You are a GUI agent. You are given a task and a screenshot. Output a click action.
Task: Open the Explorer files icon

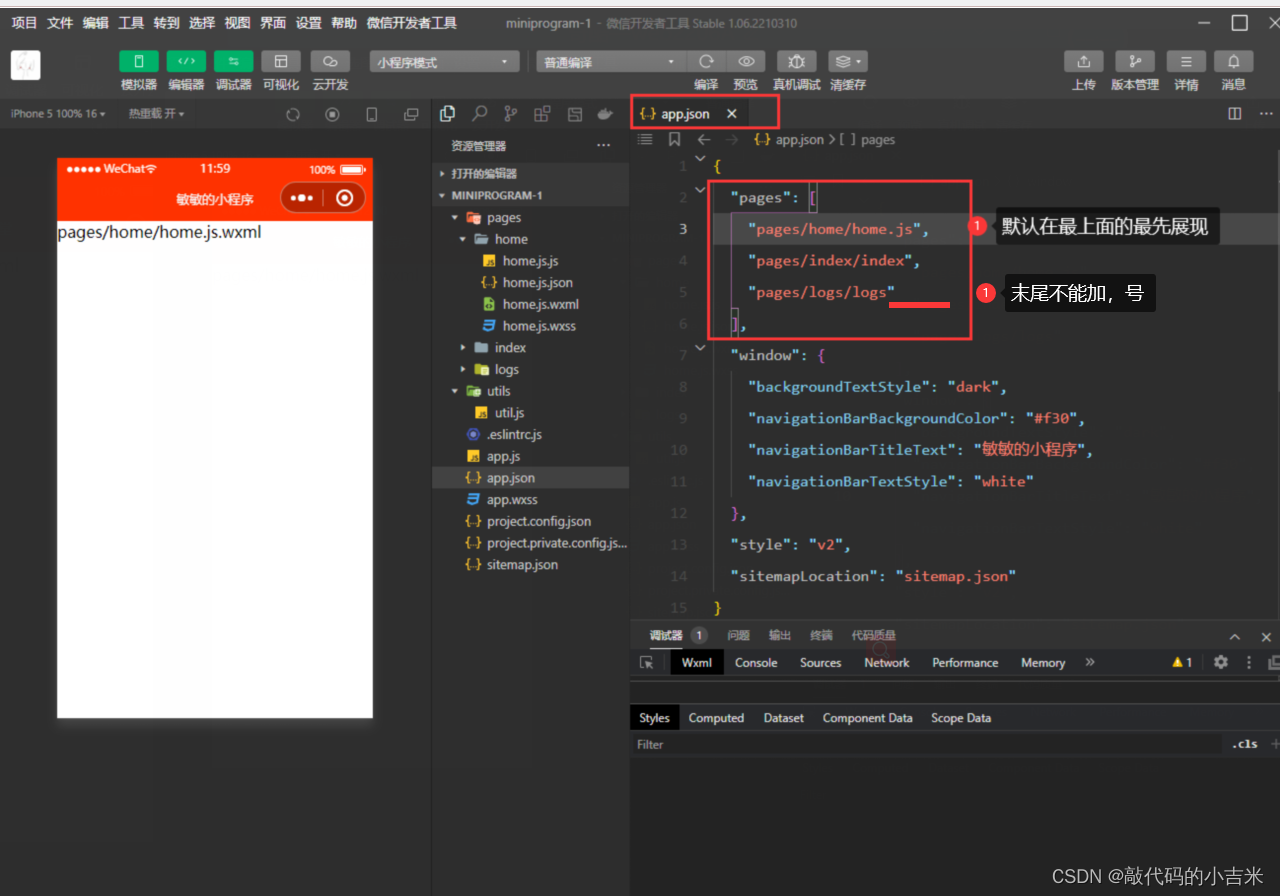pos(448,114)
